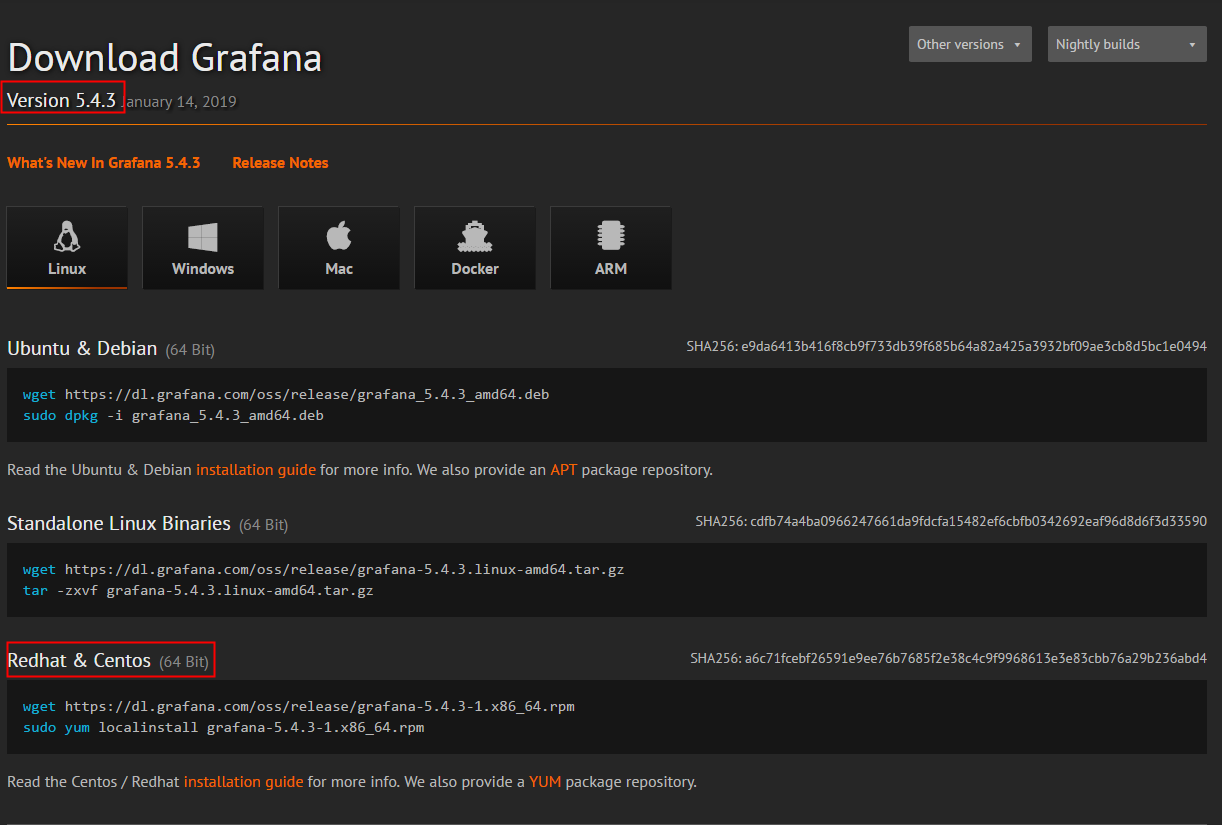Click the Standalone Linux Binaries heading
1222x825 pixels.
click(119, 524)
